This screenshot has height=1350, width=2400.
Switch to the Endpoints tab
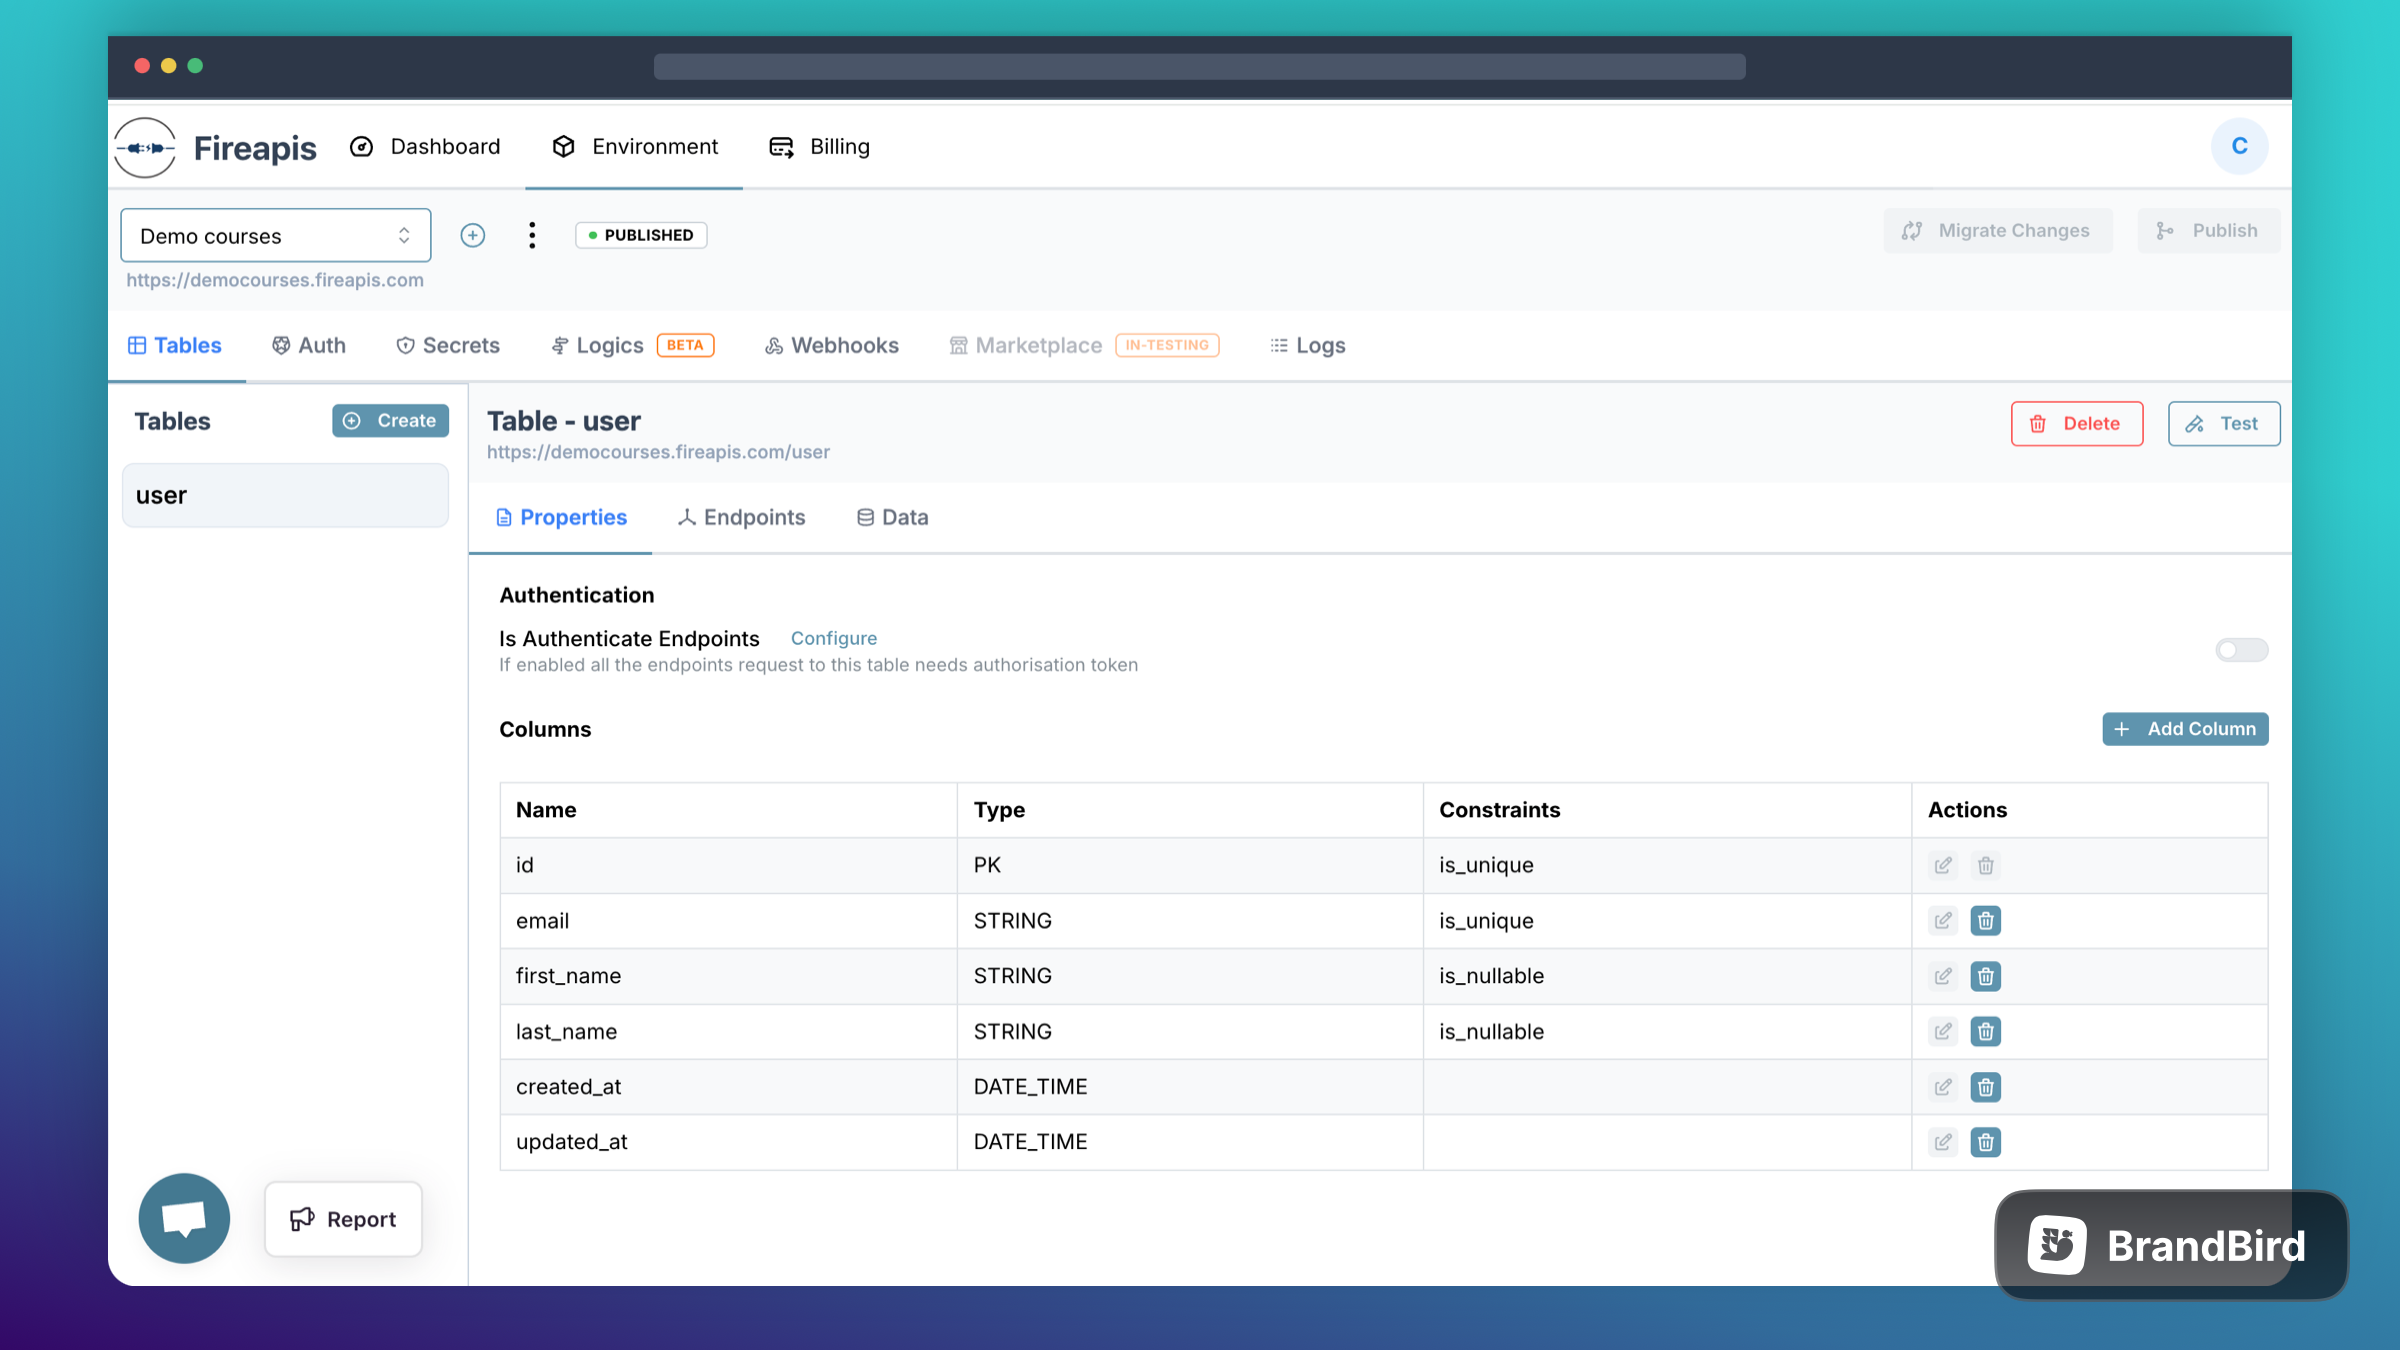click(x=740, y=516)
